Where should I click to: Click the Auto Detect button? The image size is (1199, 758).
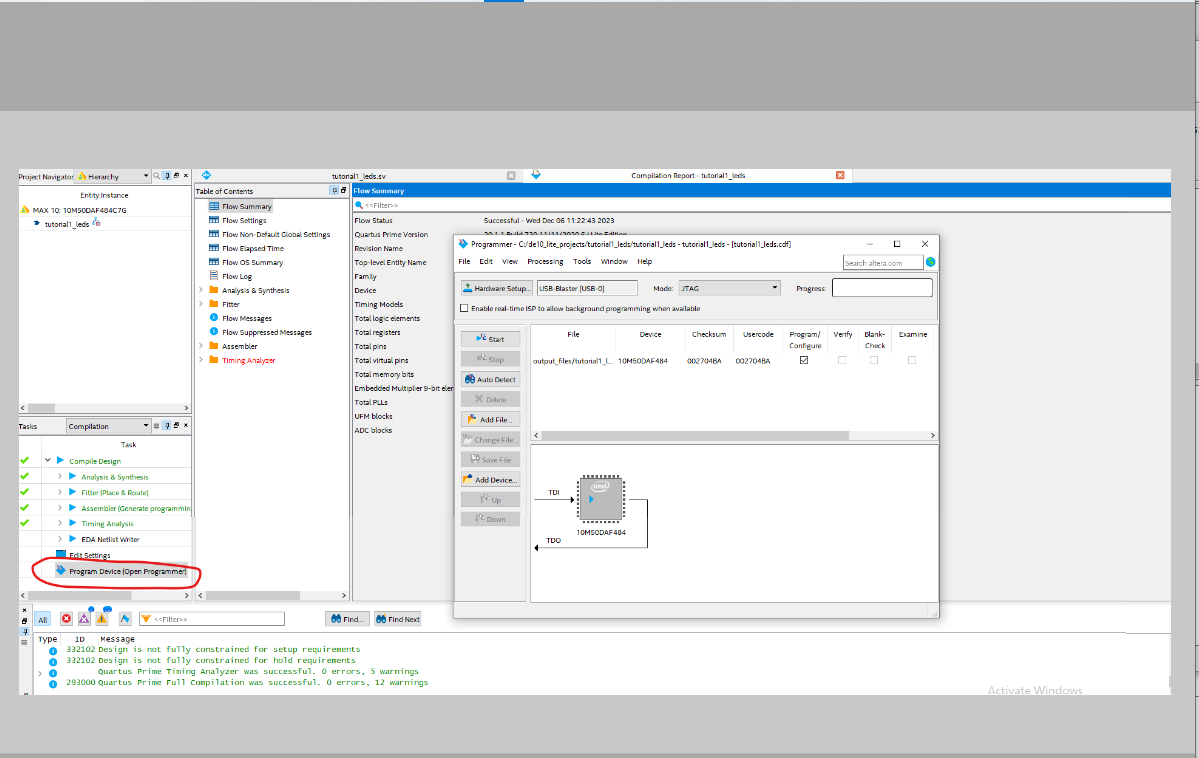tap(490, 379)
